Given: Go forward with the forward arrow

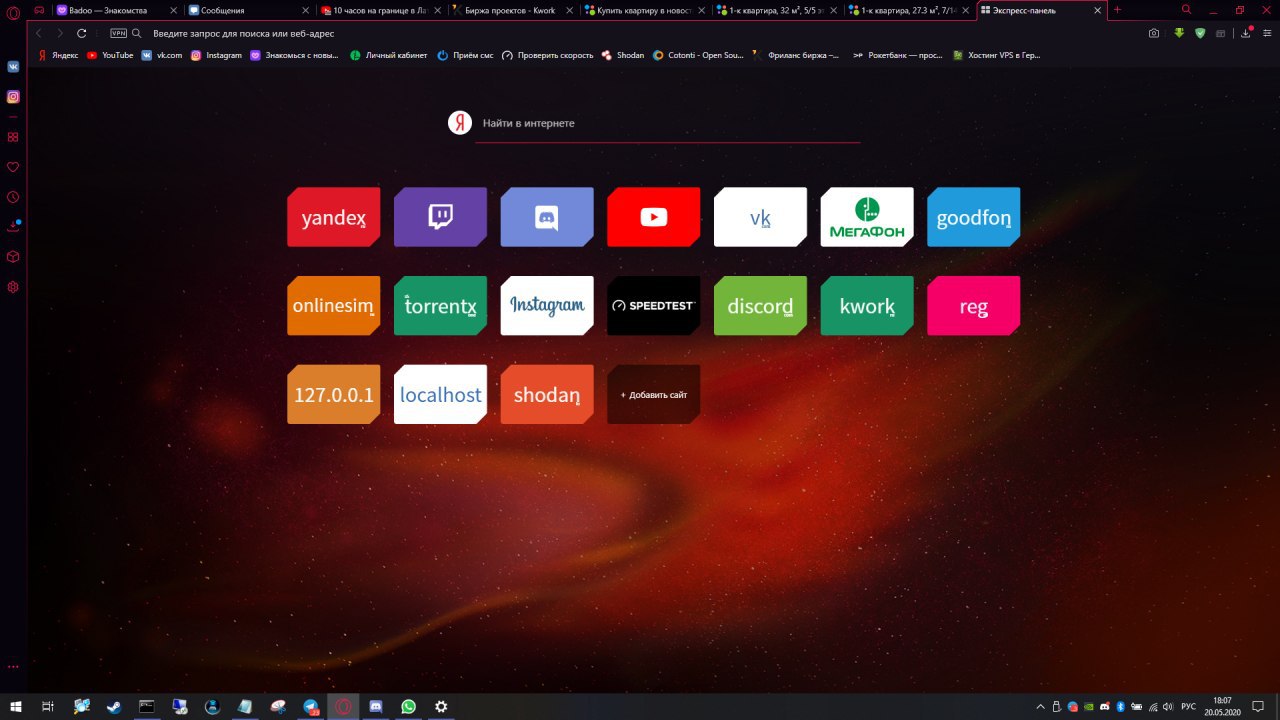Looking at the screenshot, I should click(x=60, y=33).
